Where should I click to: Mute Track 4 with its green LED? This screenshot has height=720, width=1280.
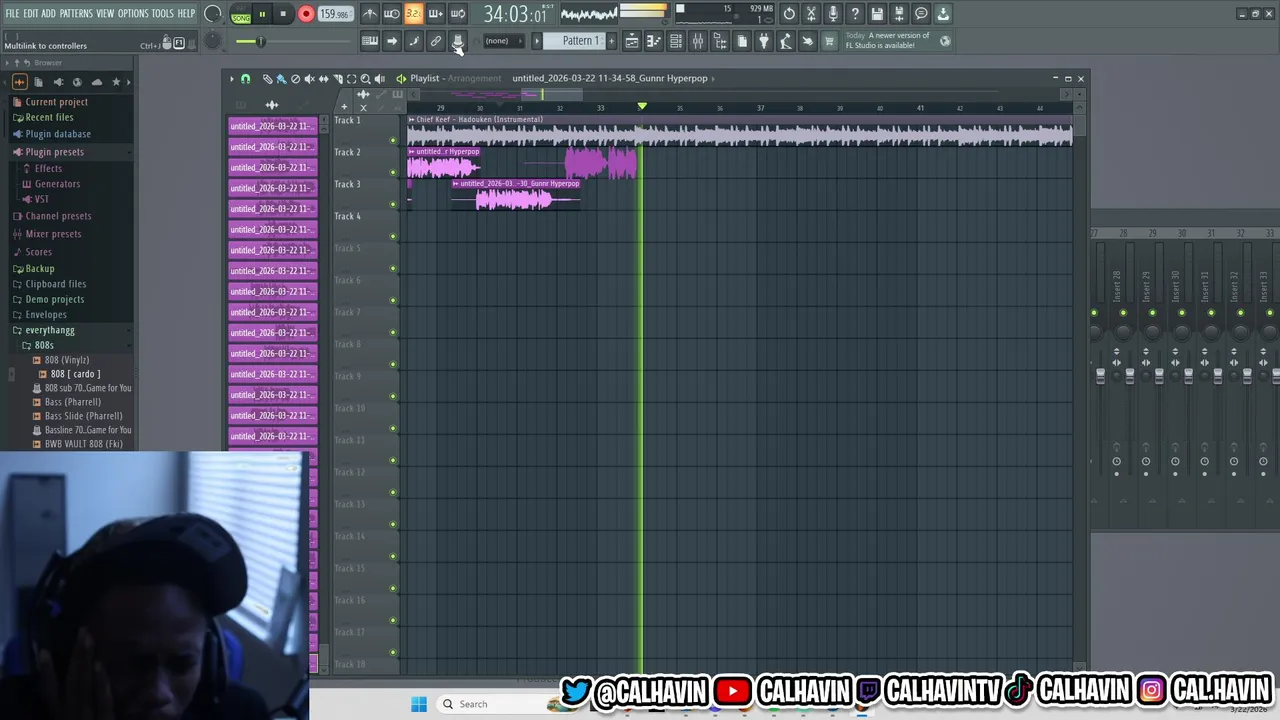[x=393, y=236]
